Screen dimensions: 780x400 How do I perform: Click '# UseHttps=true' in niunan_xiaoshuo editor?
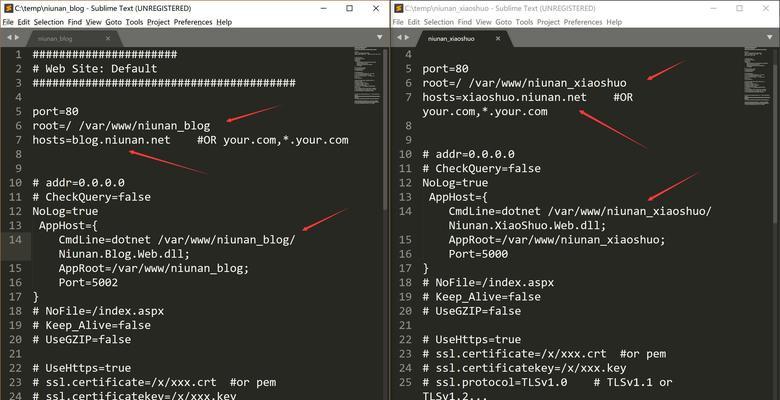(472, 339)
